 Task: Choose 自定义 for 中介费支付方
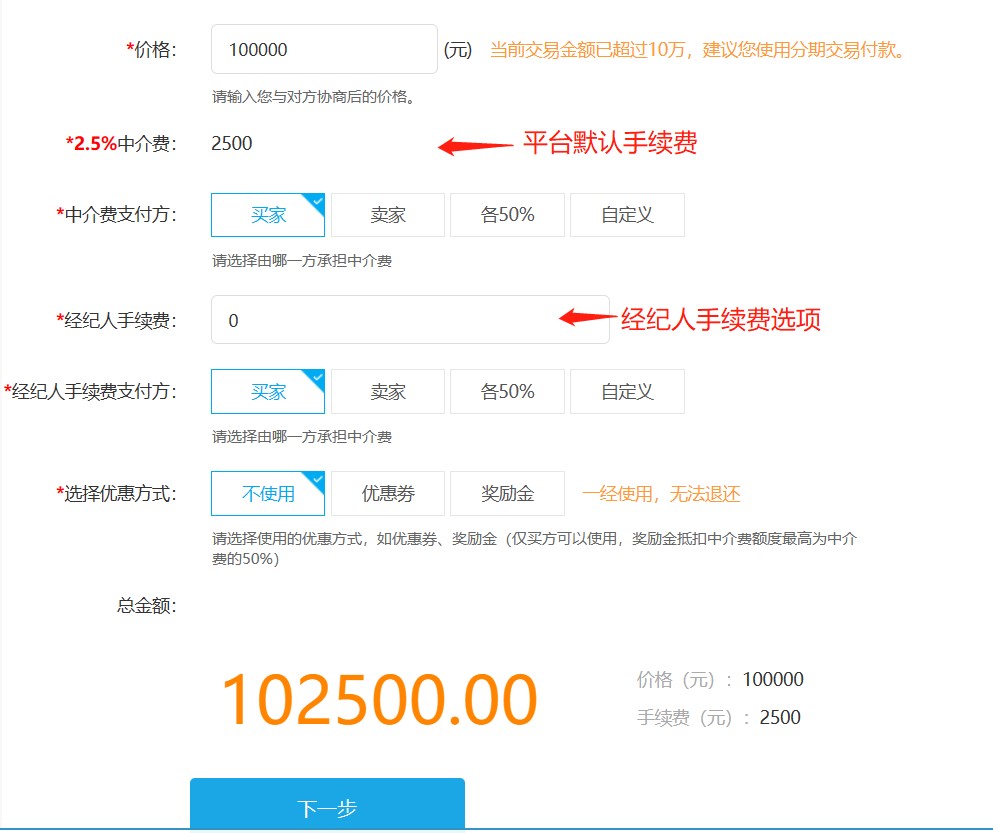pyautogui.click(x=627, y=215)
